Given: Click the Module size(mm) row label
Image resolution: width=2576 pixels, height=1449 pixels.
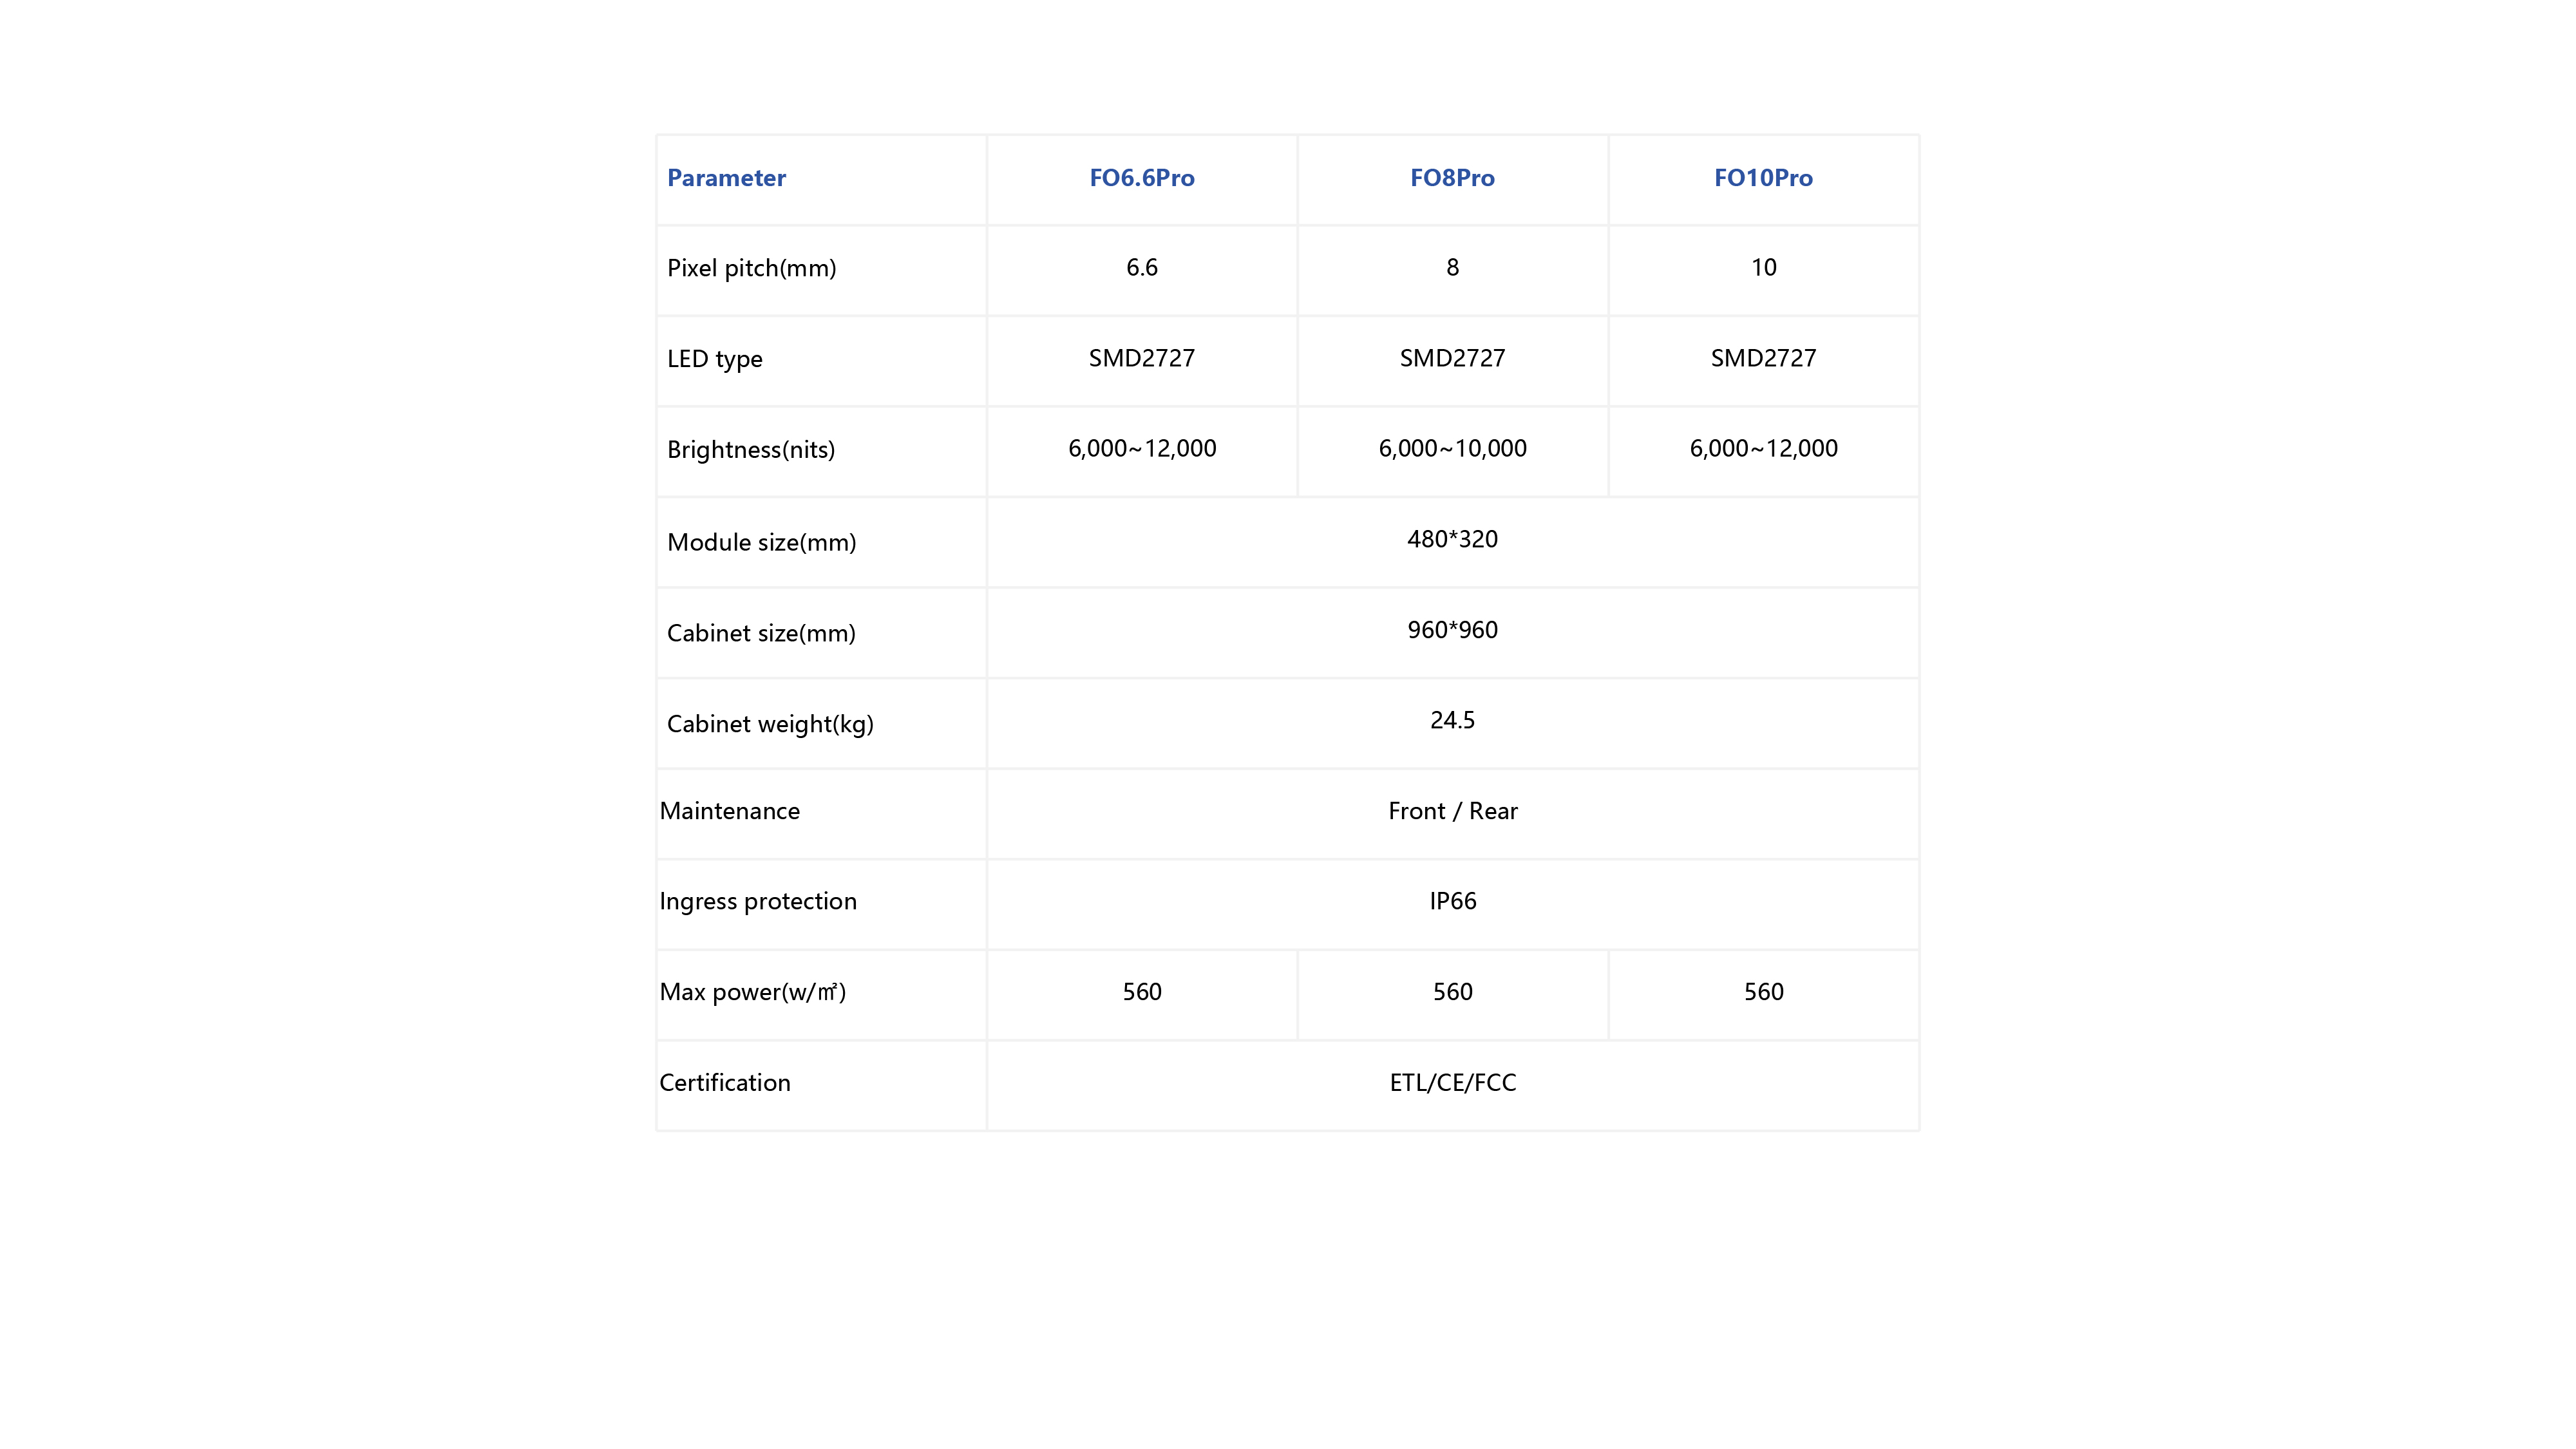Looking at the screenshot, I should click(x=761, y=542).
